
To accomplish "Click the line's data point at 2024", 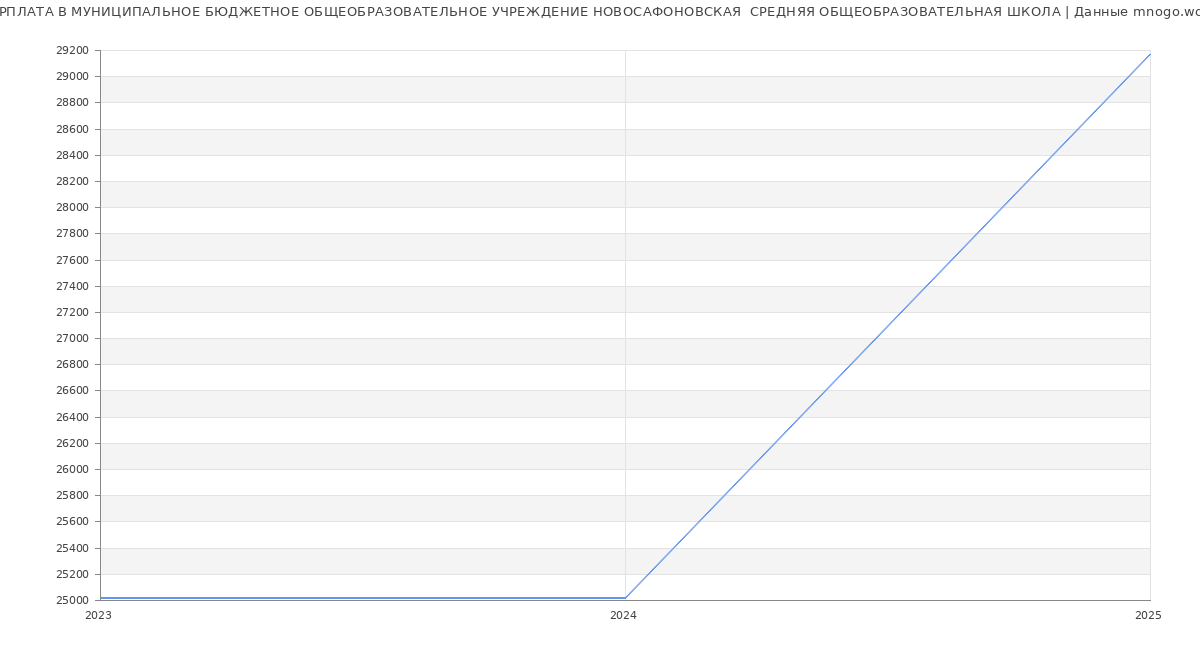I will click(x=625, y=598).
